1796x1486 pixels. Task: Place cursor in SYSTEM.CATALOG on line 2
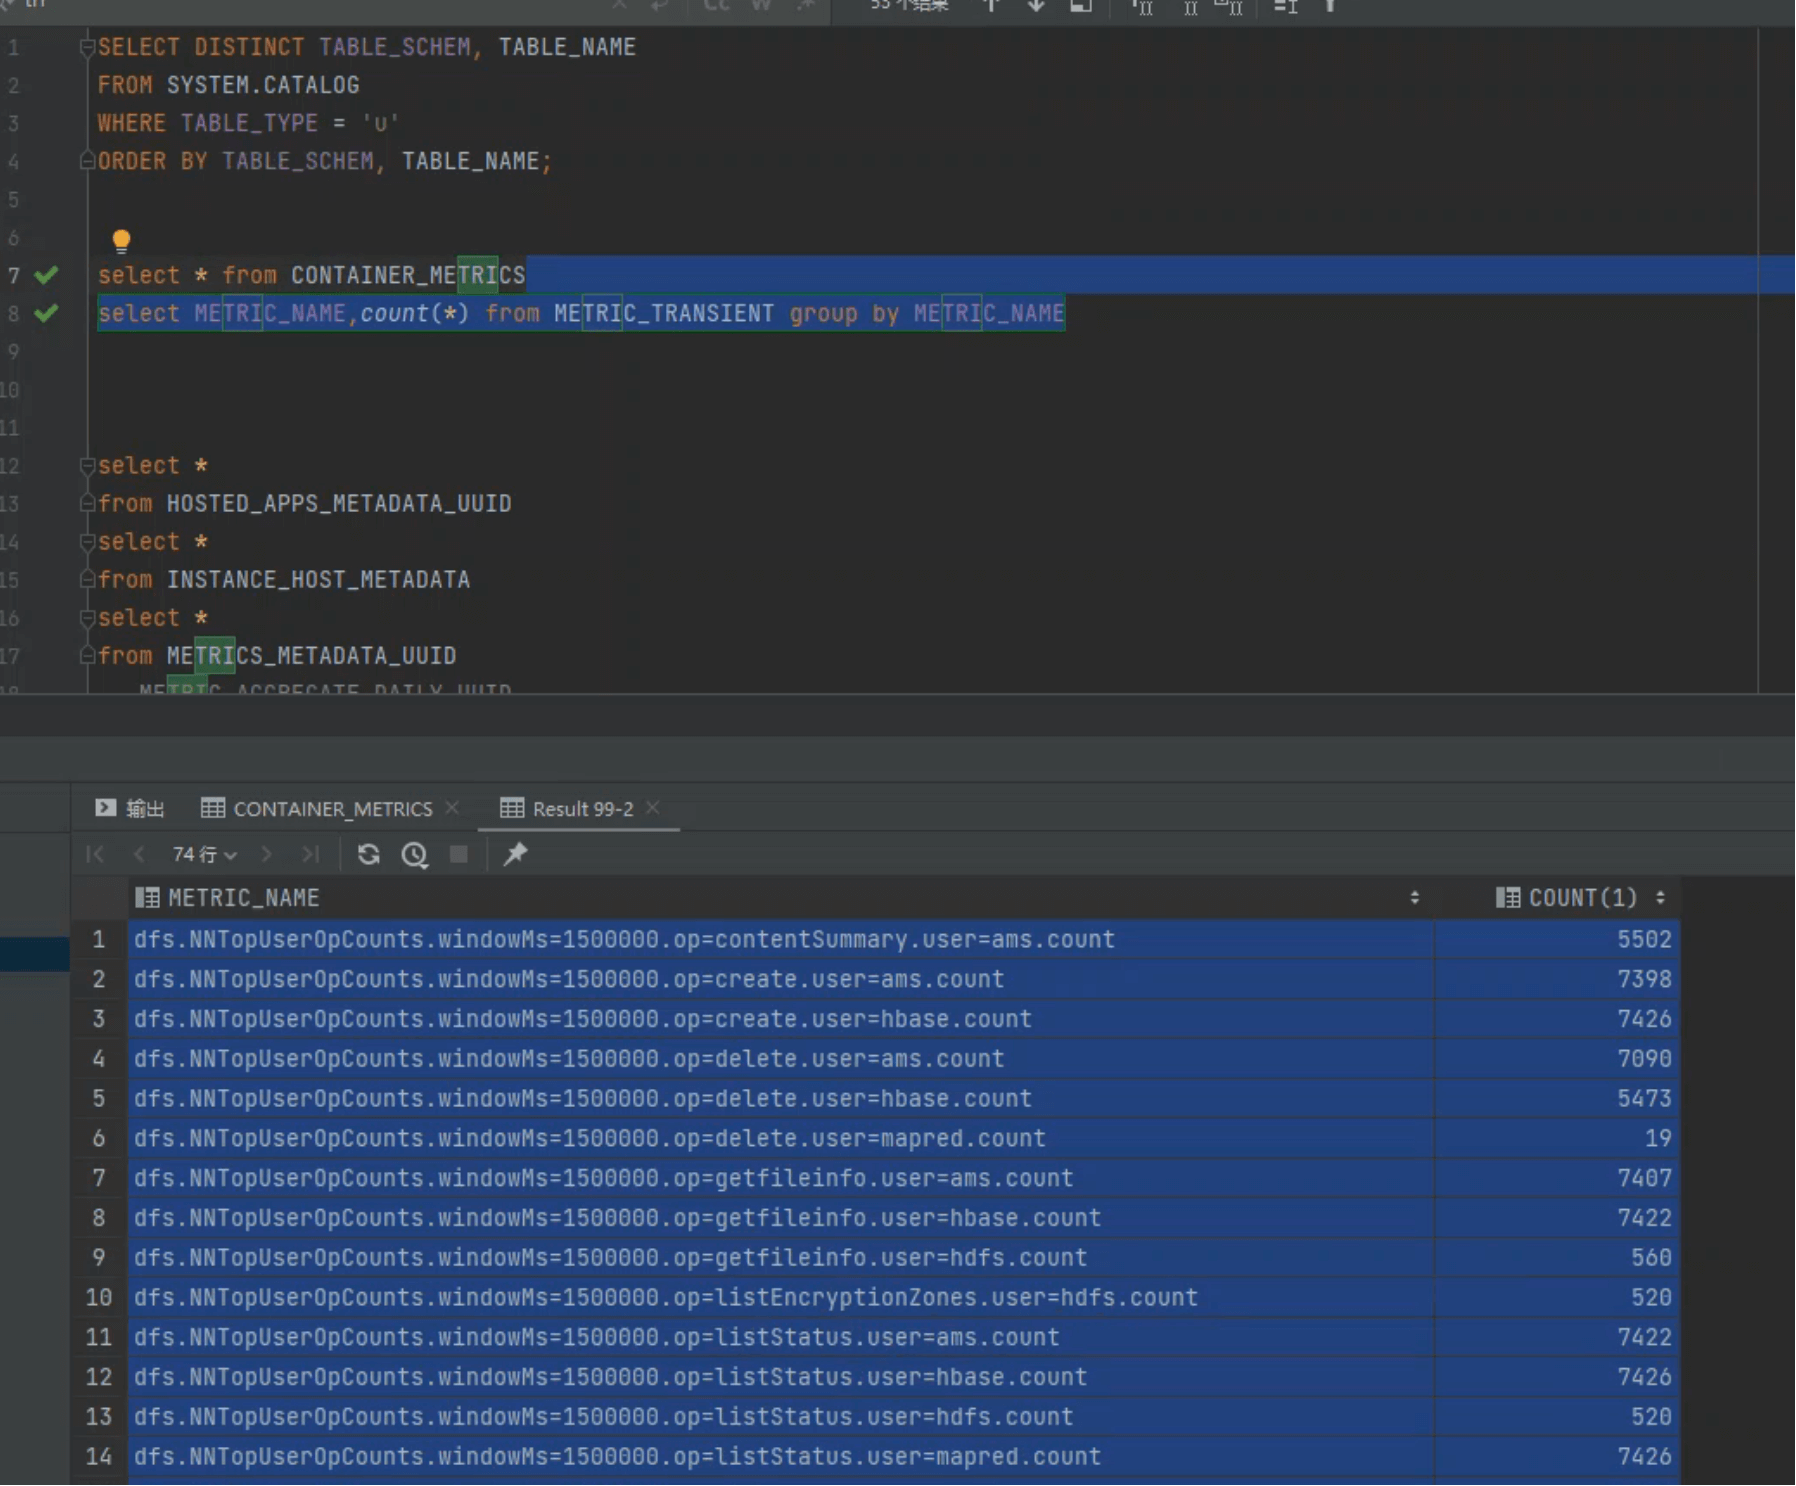(x=263, y=85)
